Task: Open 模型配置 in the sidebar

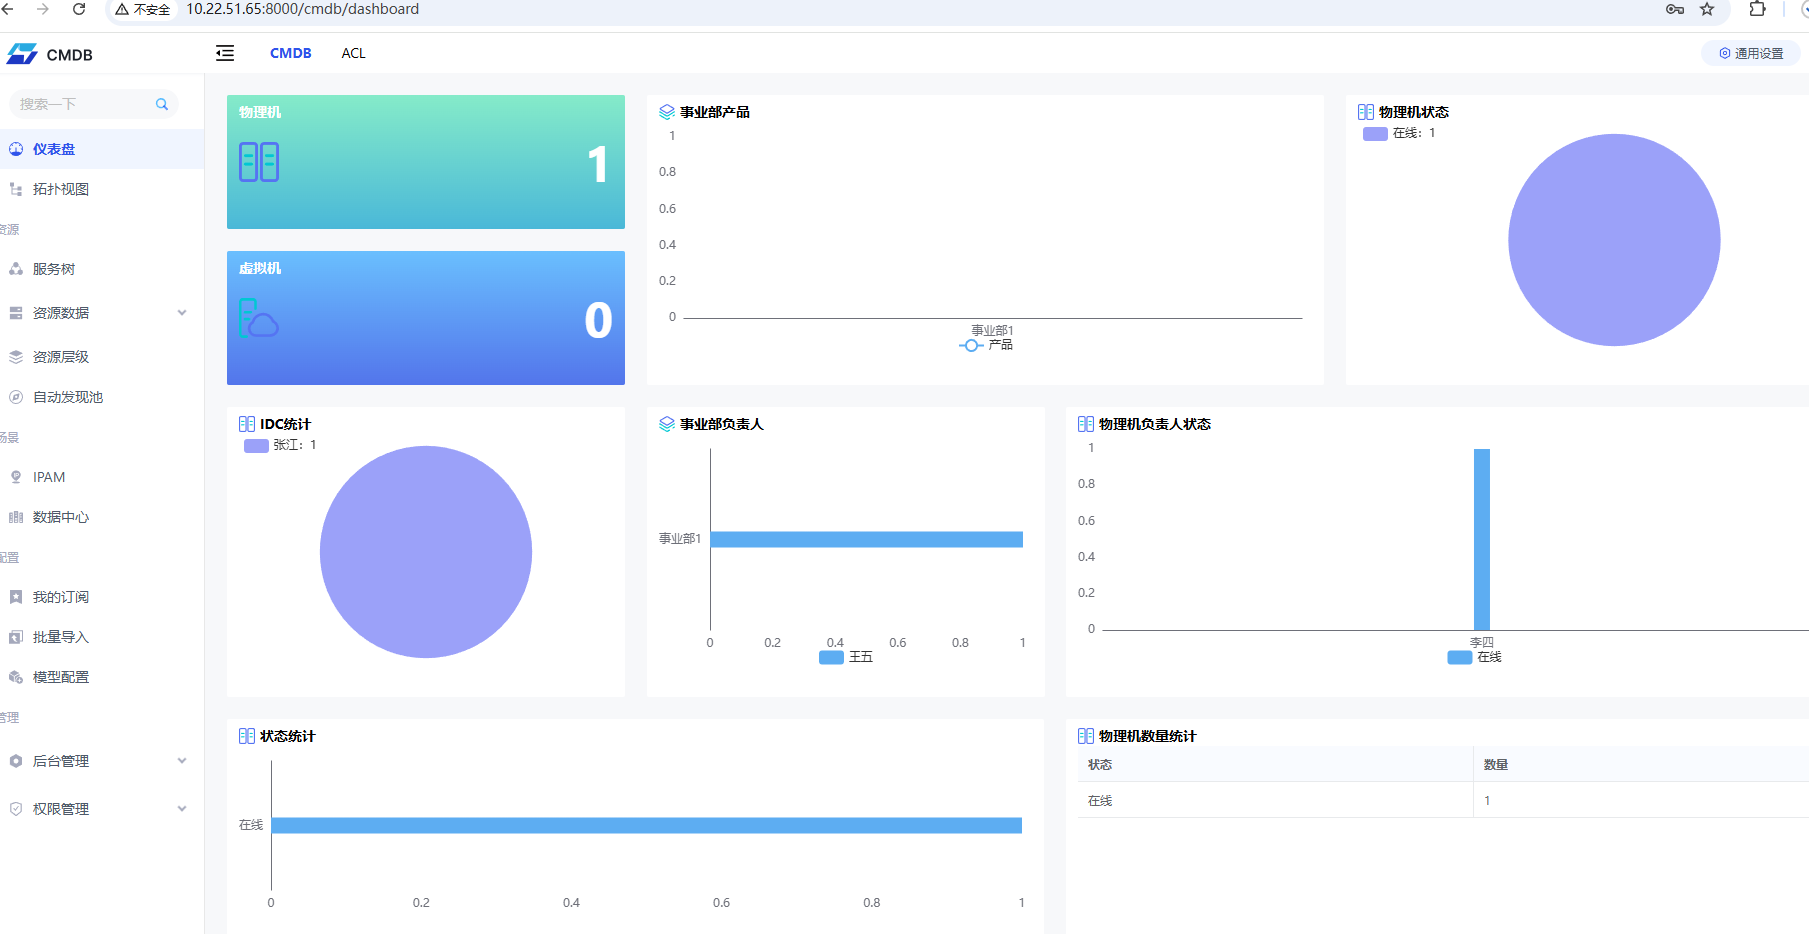Action: [102, 677]
